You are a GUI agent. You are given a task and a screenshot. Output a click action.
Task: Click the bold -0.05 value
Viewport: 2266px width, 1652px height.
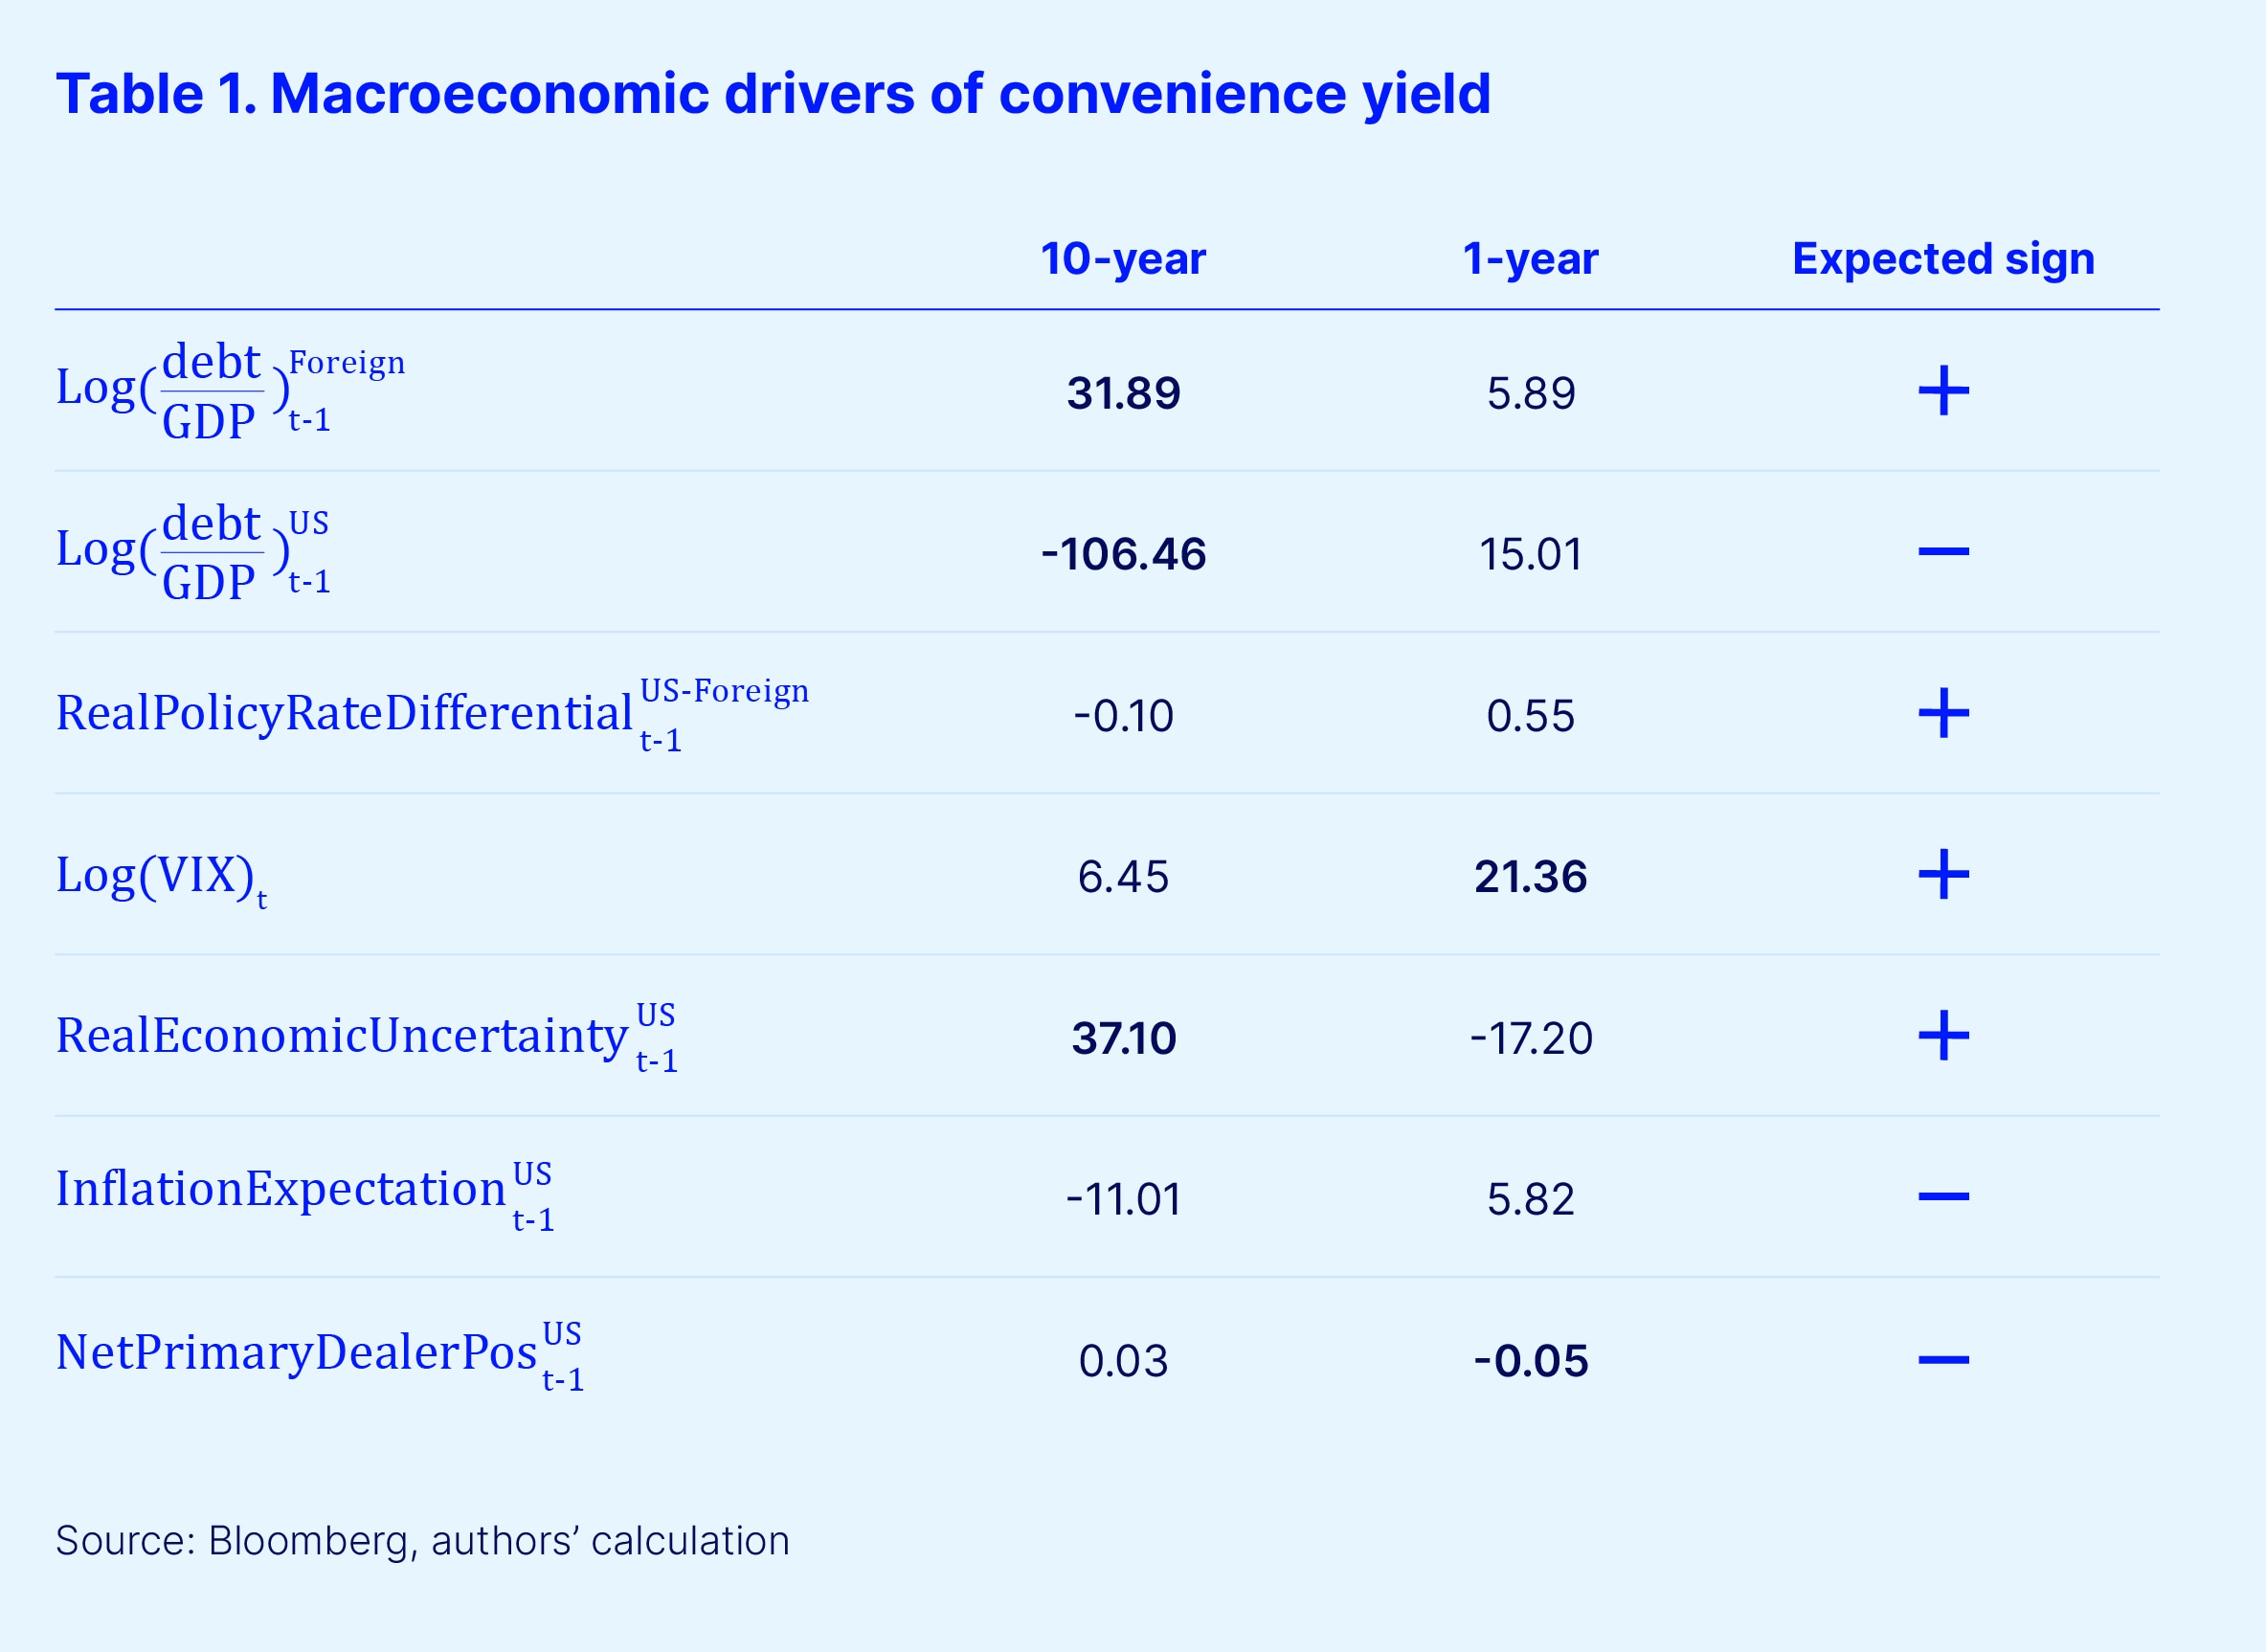point(1530,1361)
